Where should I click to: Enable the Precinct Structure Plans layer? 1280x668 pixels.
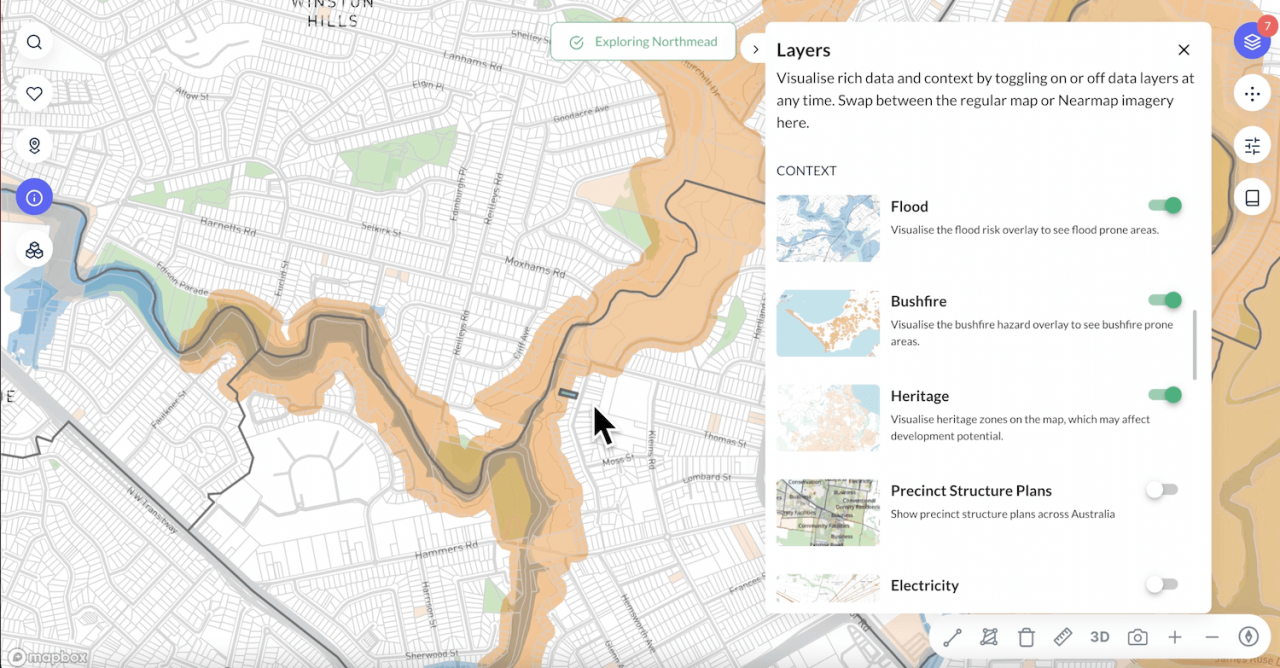pyautogui.click(x=1161, y=490)
